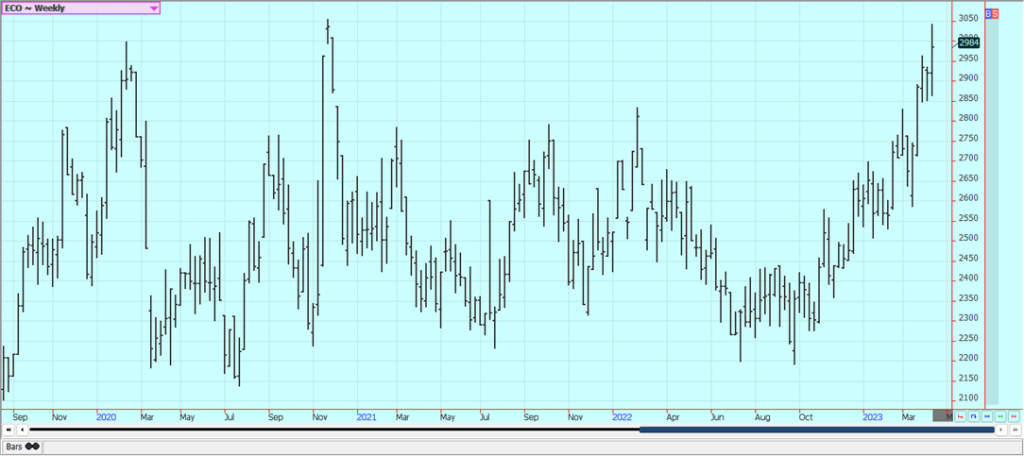Click the 2021 year label on the time axis
Image resolution: width=1024 pixels, height=456 pixels.
[367, 417]
